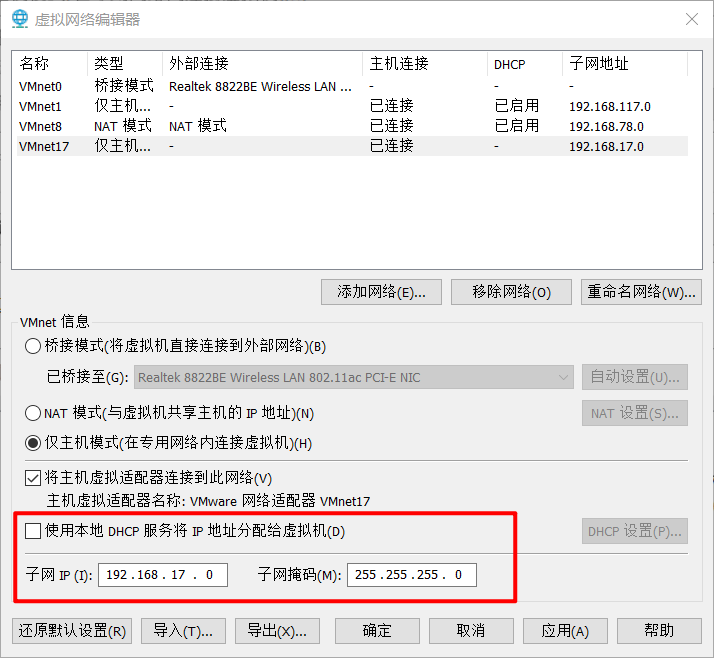Close the virtual network editor window
714x658 pixels.
[691, 19]
